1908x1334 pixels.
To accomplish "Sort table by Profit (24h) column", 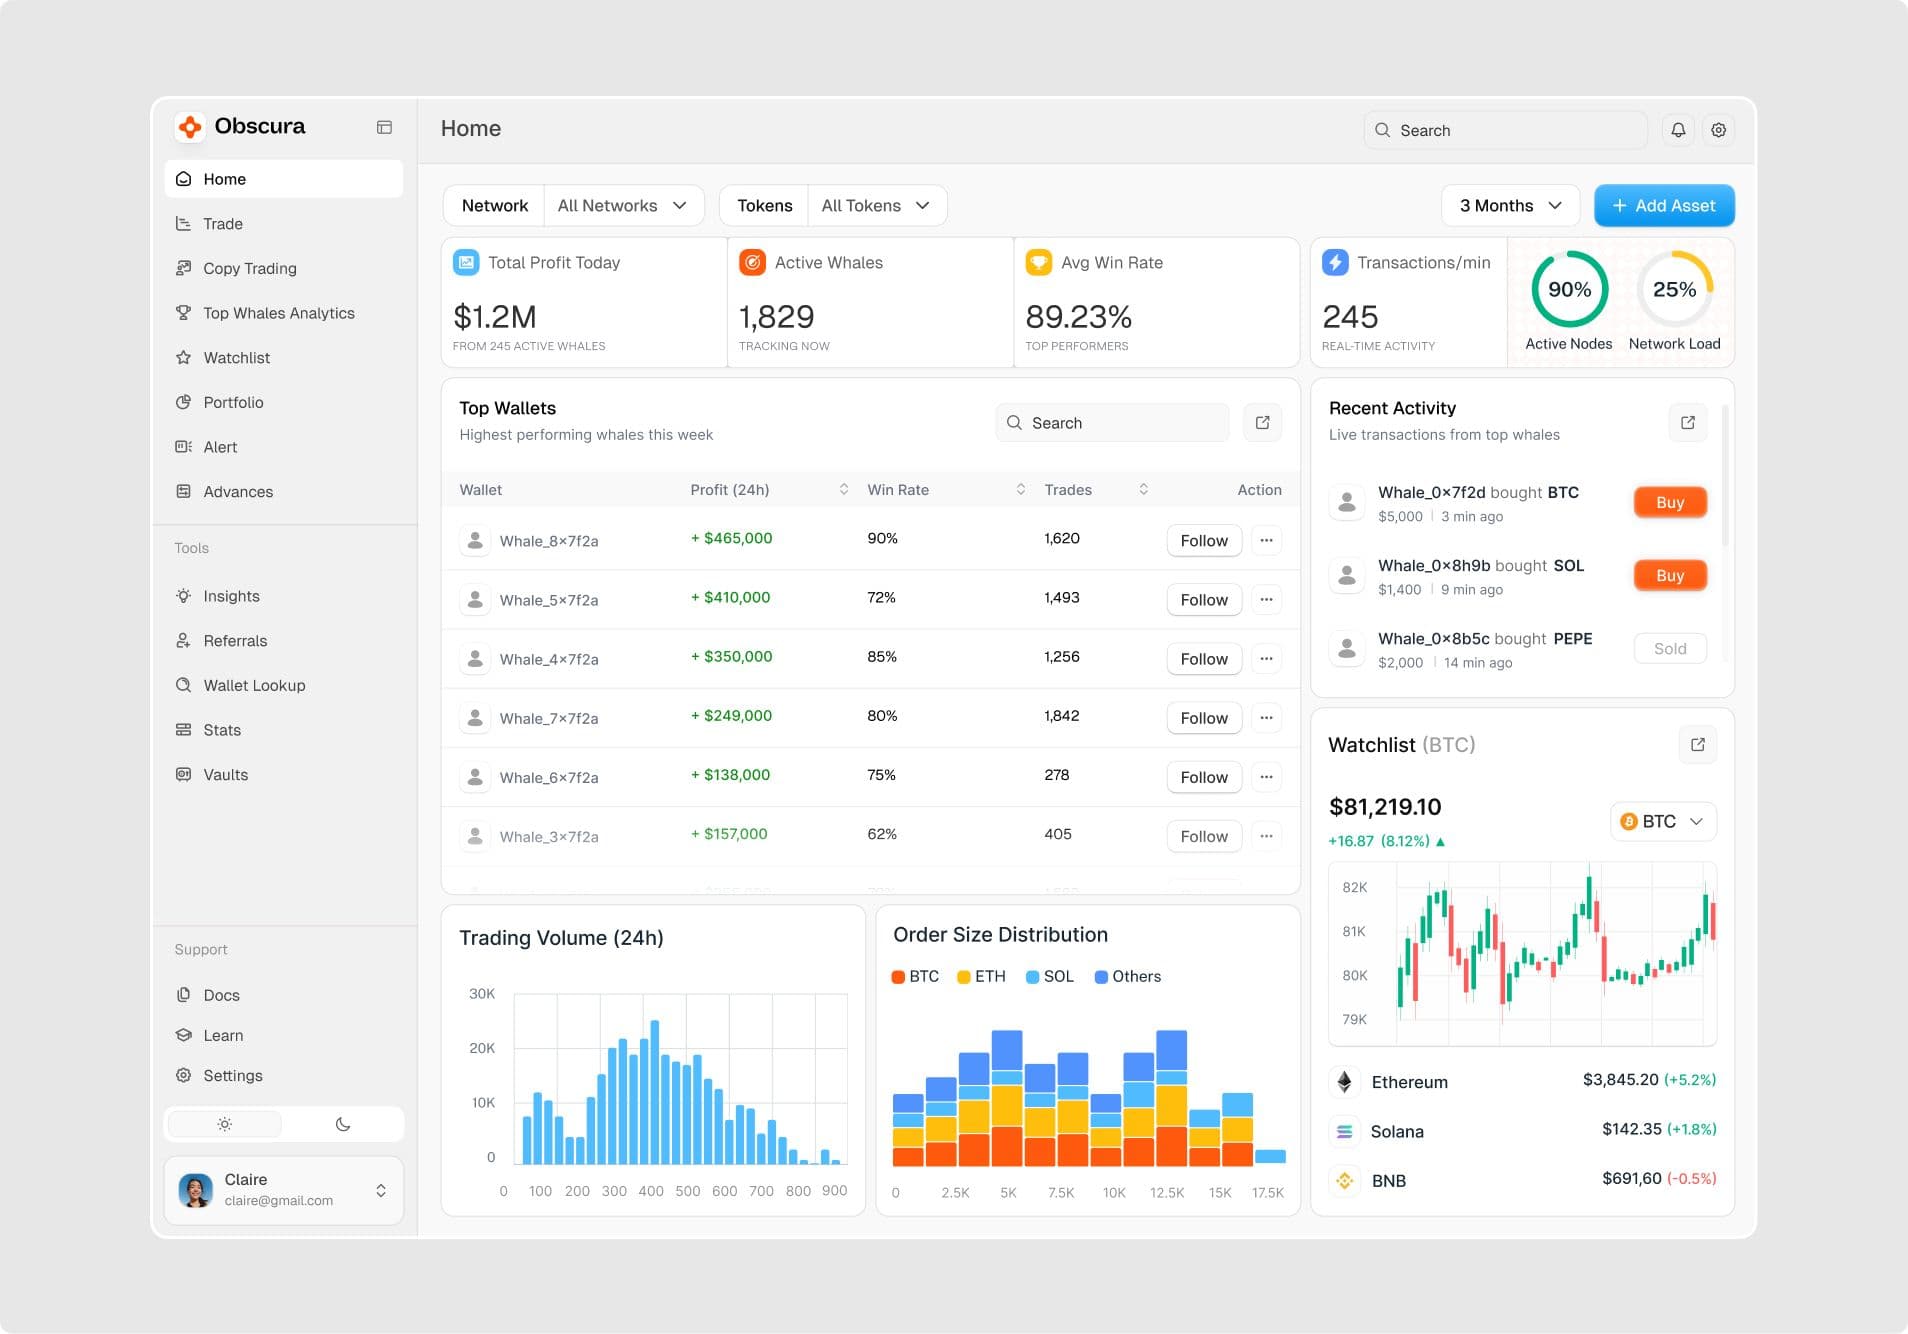I will coord(844,490).
